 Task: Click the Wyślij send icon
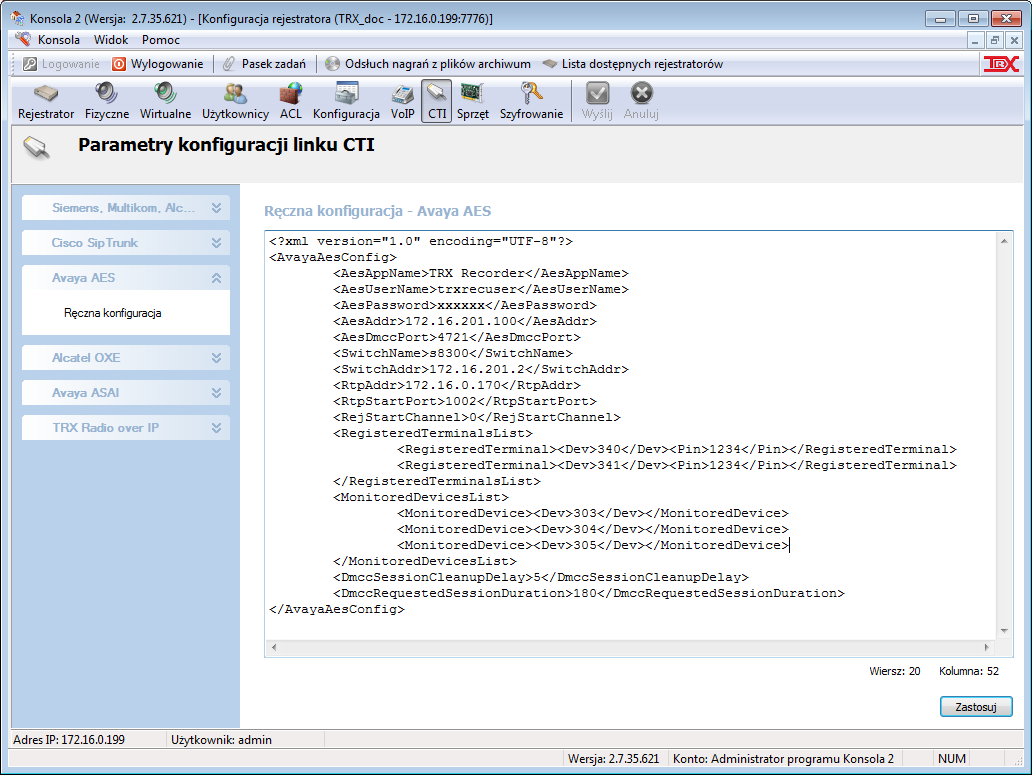[597, 101]
